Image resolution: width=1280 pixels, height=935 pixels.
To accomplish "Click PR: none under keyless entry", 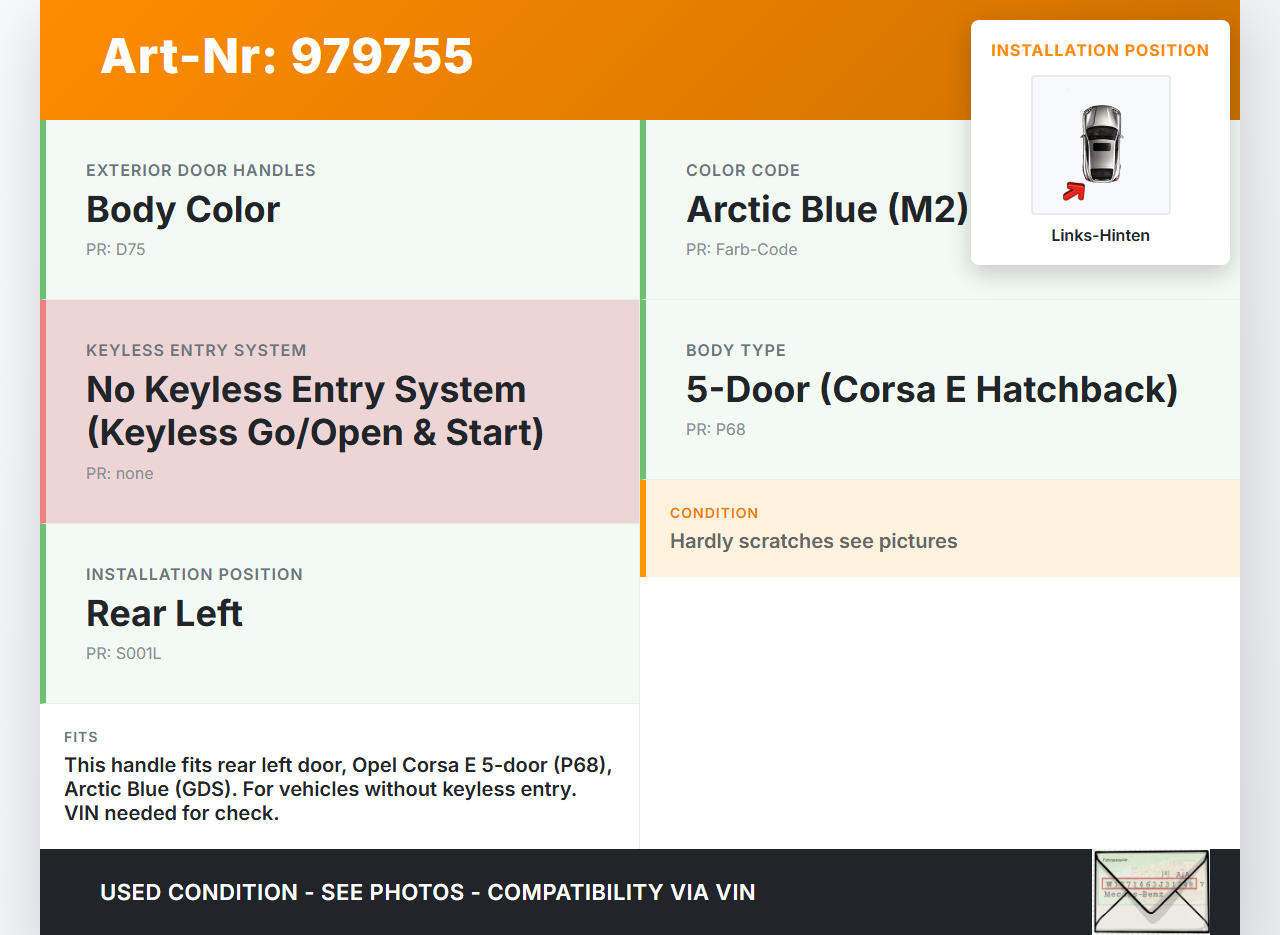I will 120,474.
